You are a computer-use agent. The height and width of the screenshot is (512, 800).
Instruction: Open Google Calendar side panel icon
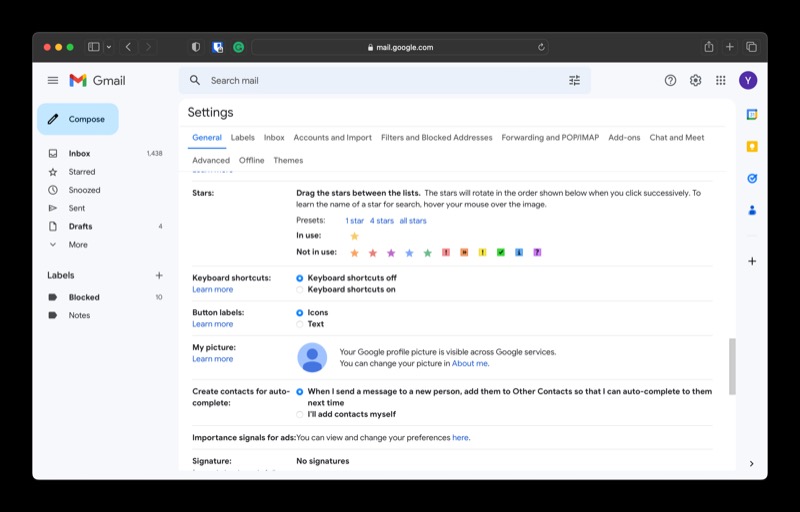coord(752,115)
